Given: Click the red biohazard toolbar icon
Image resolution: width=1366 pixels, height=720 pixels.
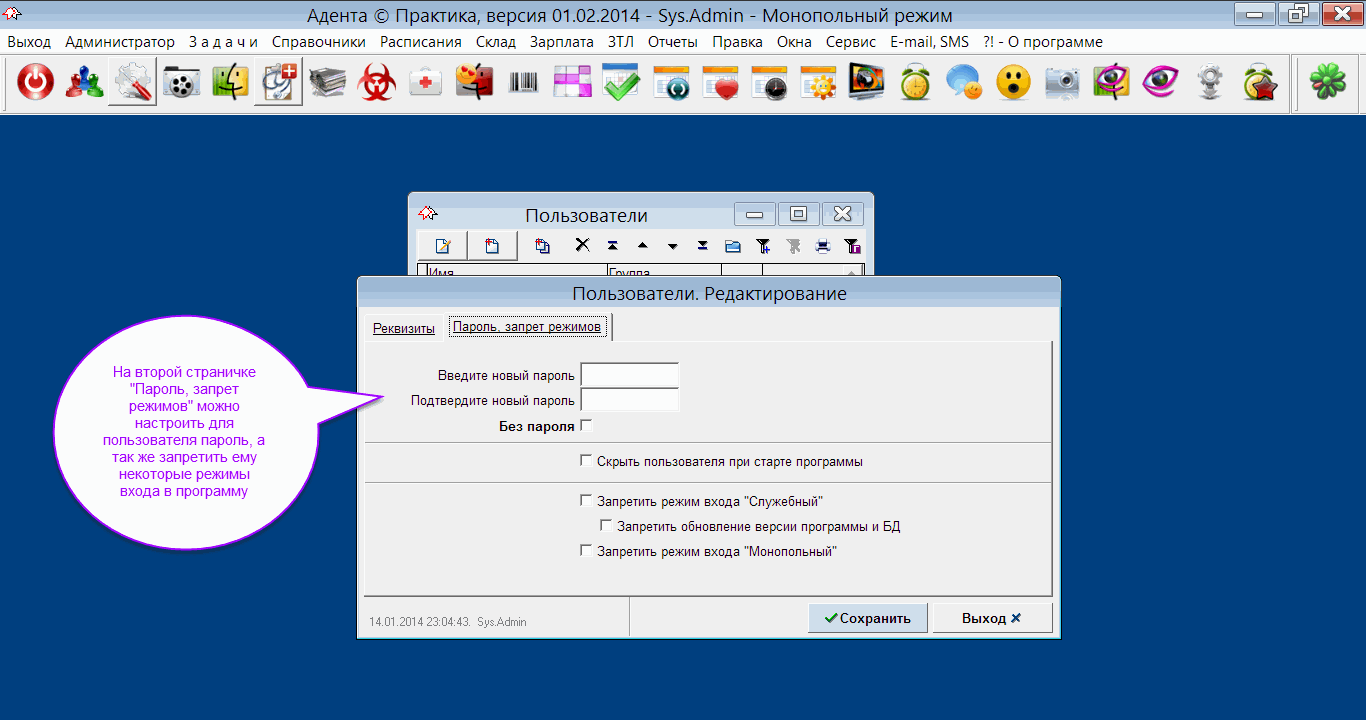Looking at the screenshot, I should pos(377,83).
